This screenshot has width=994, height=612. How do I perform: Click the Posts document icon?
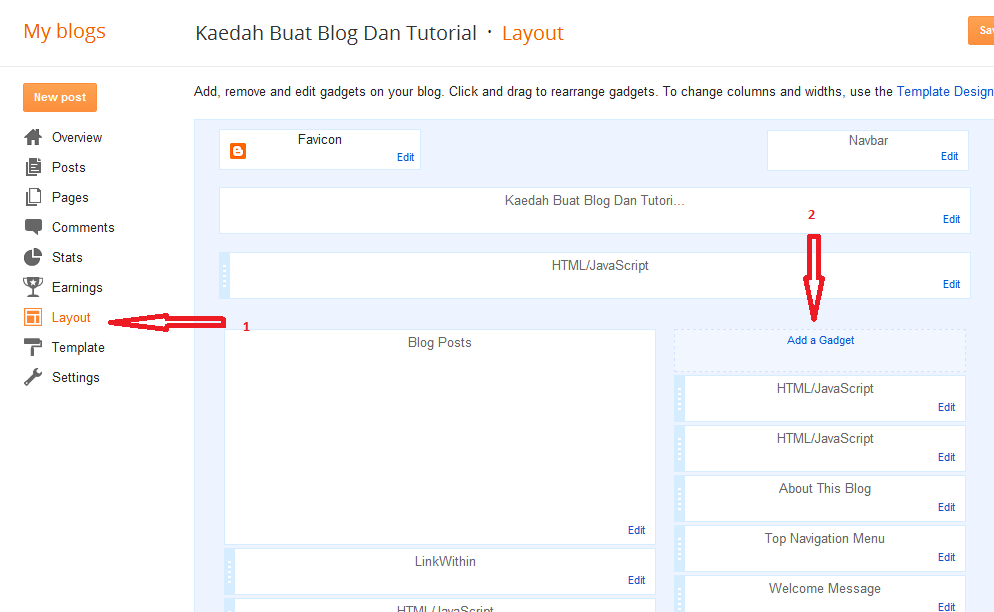(x=33, y=167)
